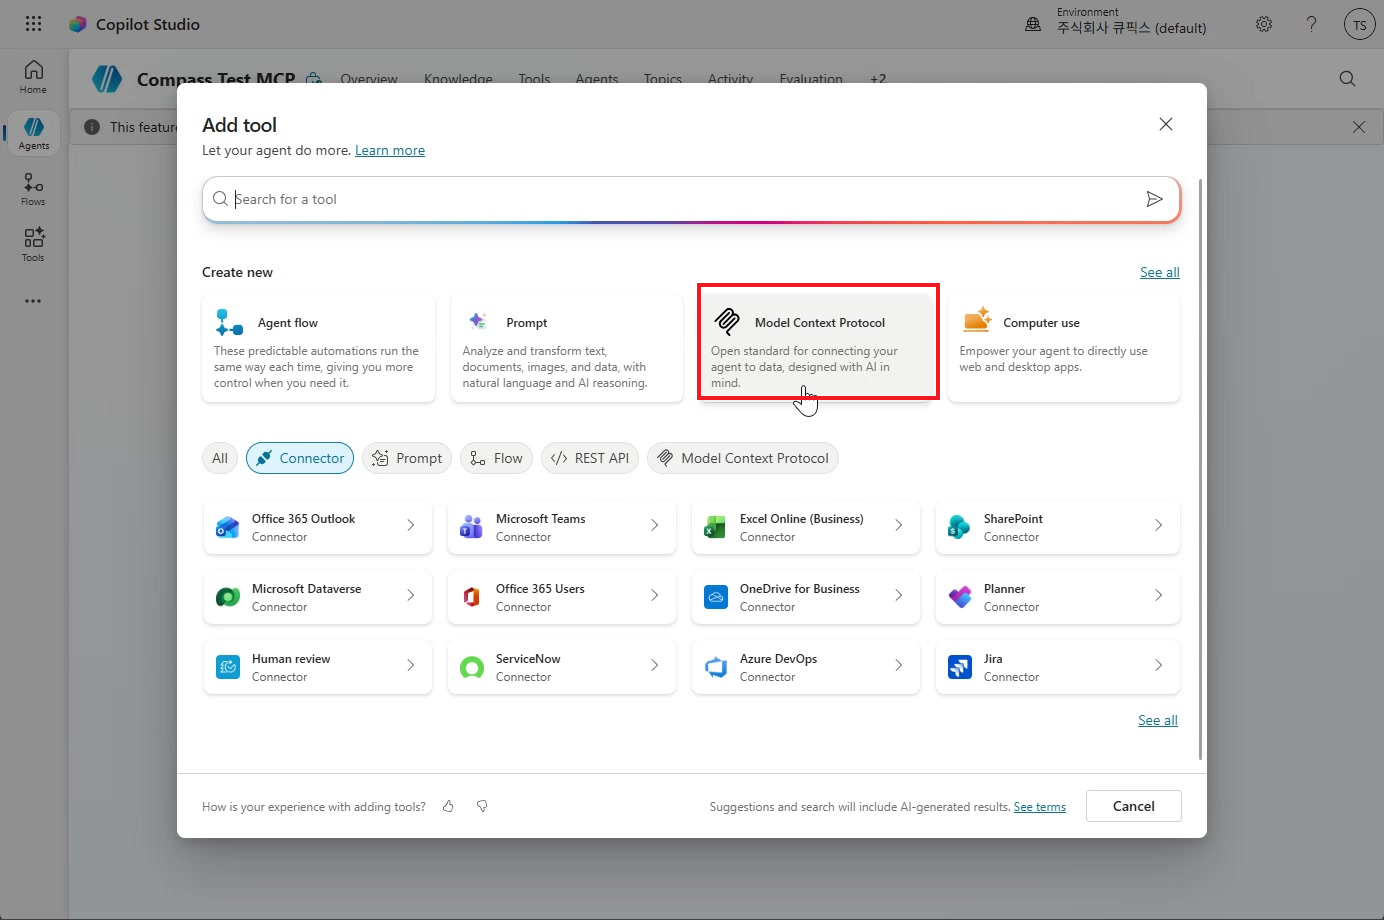Filter tools by Flow chip
1384x920 pixels.
pyautogui.click(x=496, y=458)
